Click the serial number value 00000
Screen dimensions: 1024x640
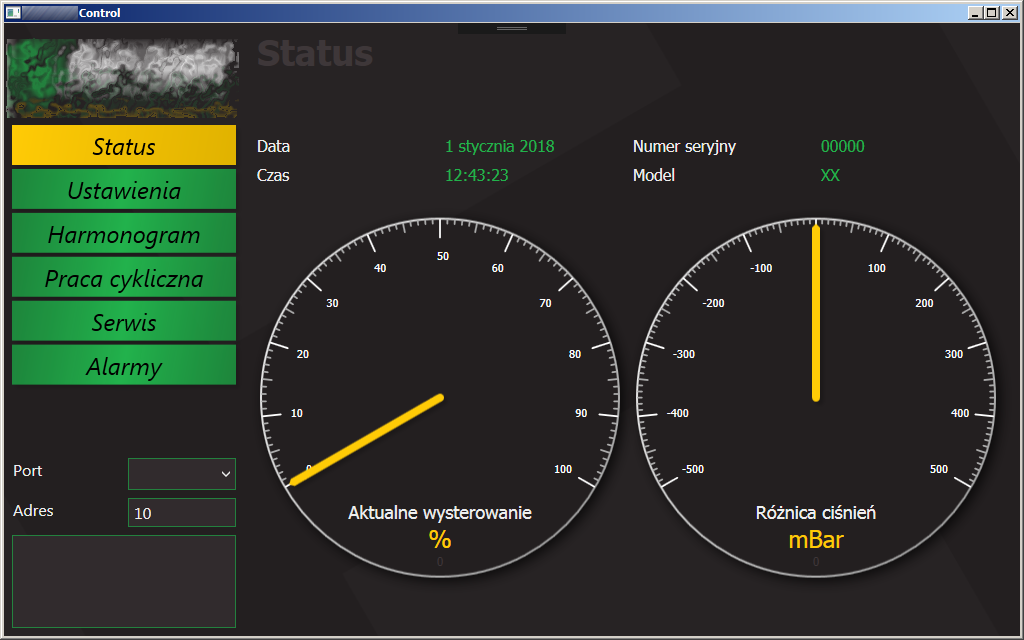[x=842, y=146]
